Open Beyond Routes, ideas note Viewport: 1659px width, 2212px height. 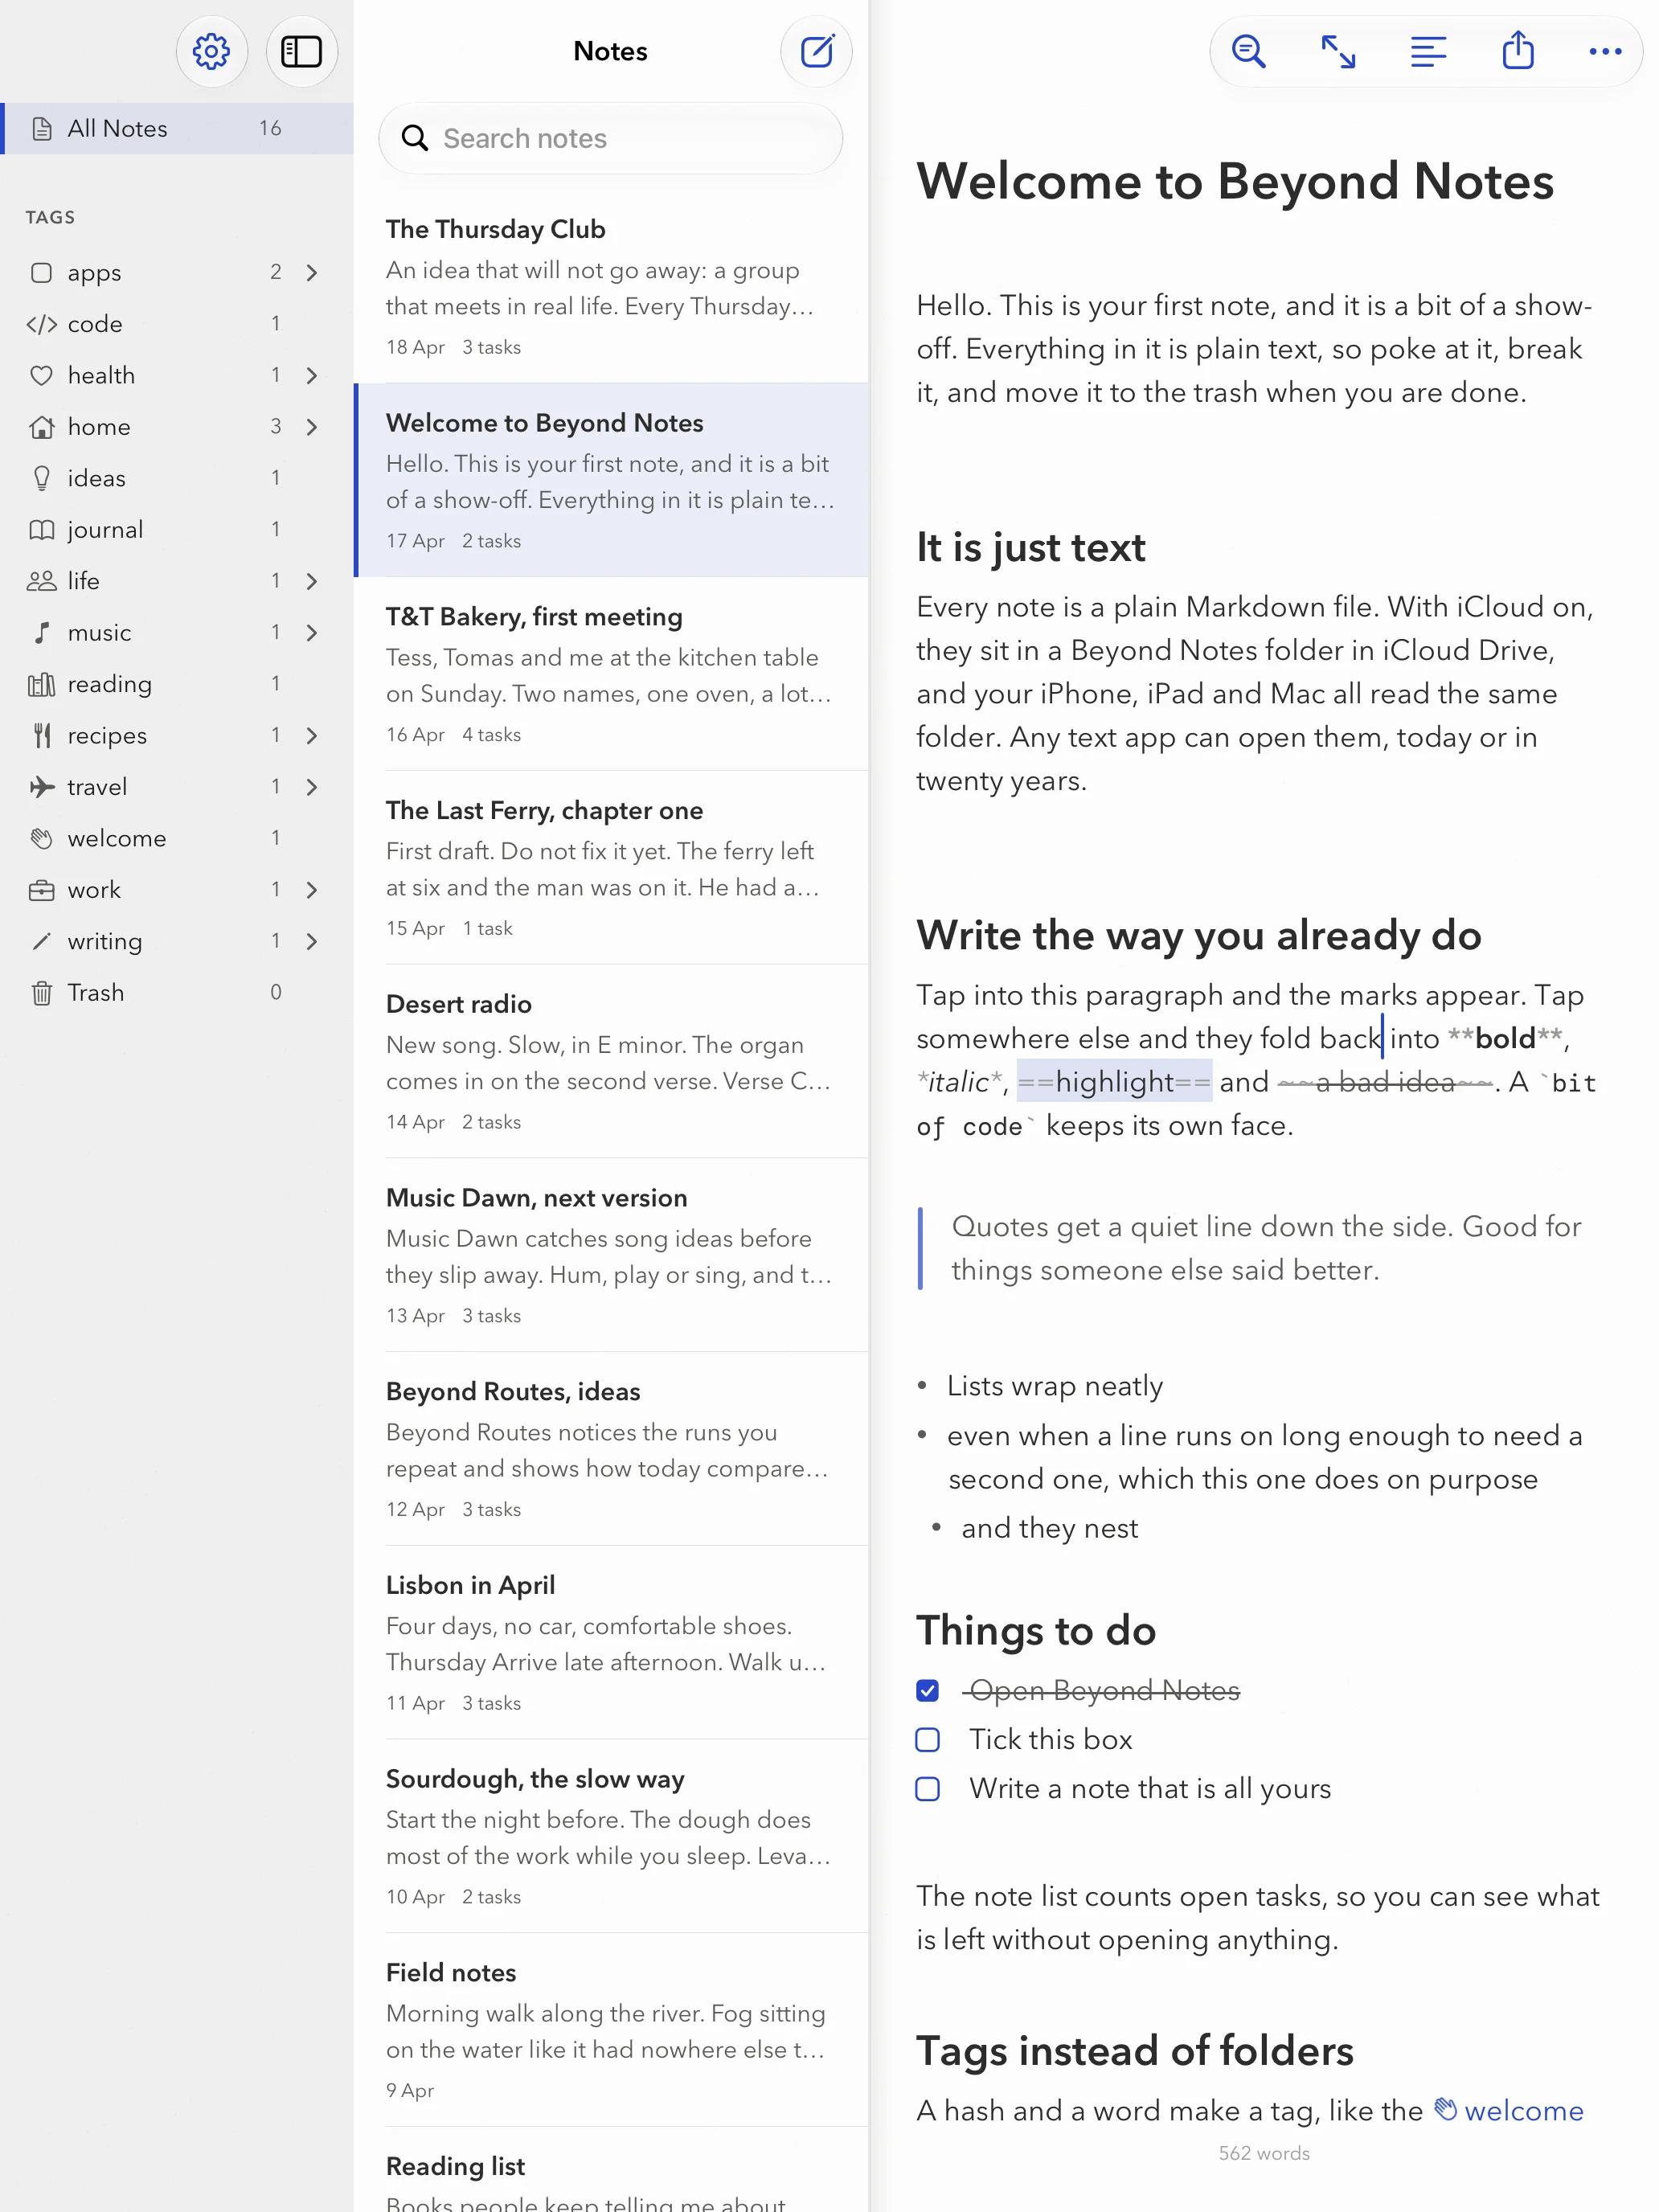click(611, 1450)
